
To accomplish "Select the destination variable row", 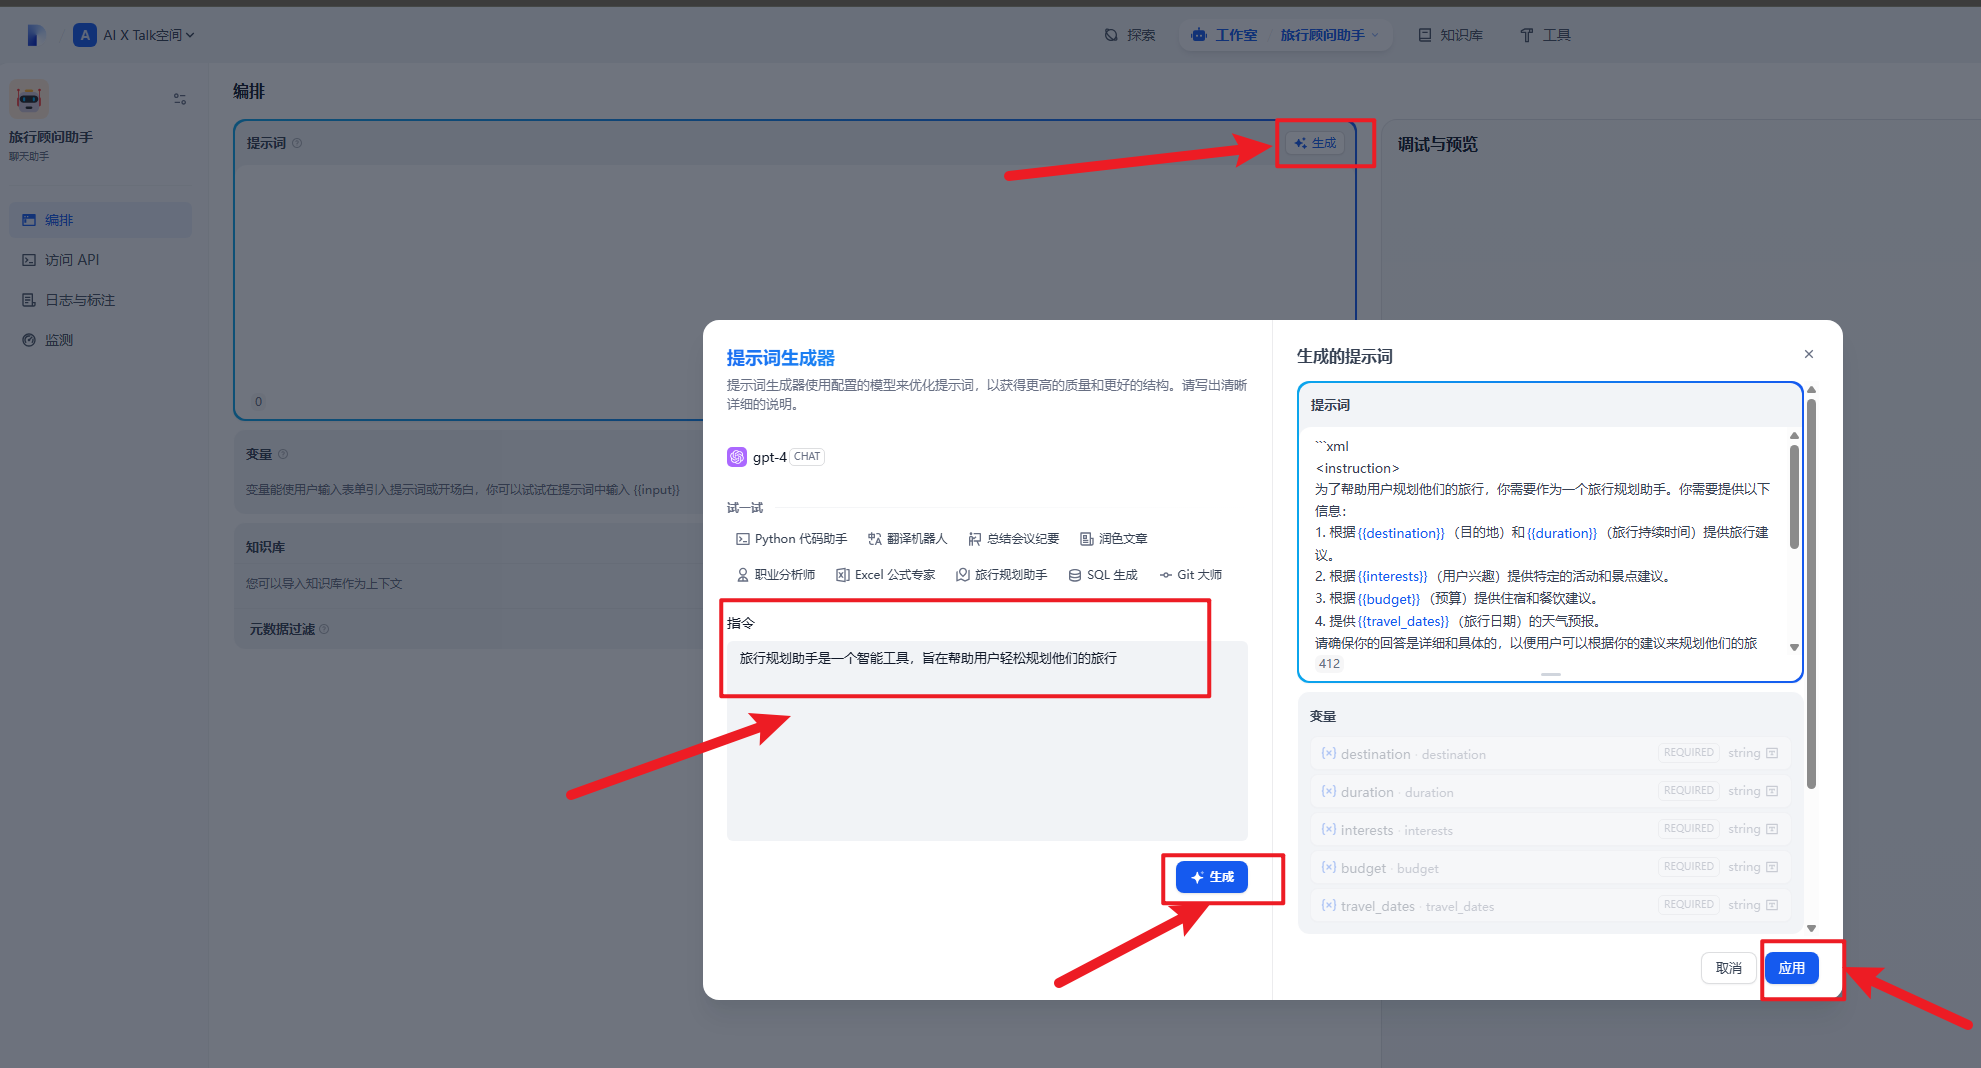I will (x=1549, y=753).
